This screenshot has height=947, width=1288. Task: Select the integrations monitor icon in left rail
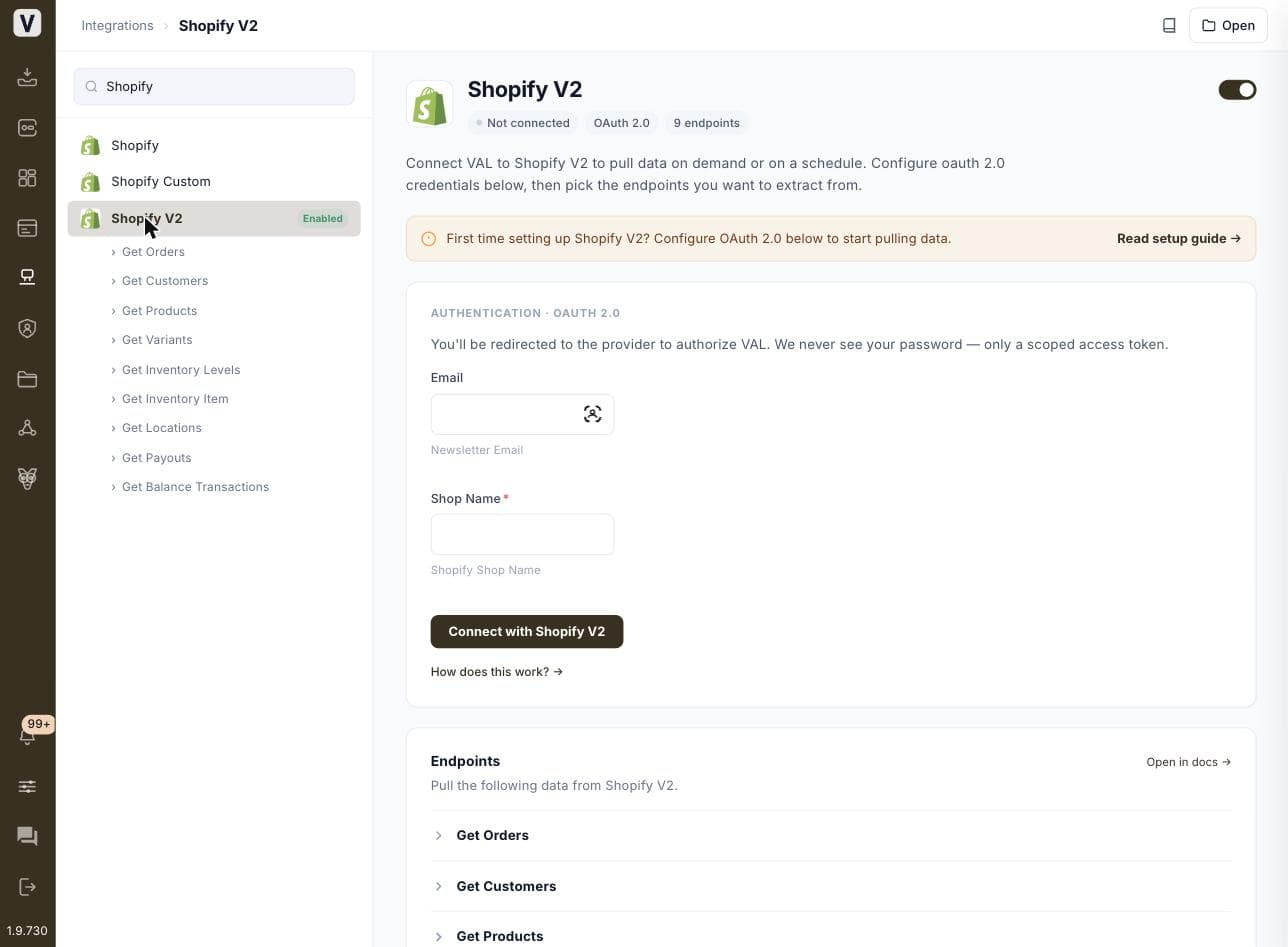point(27,277)
